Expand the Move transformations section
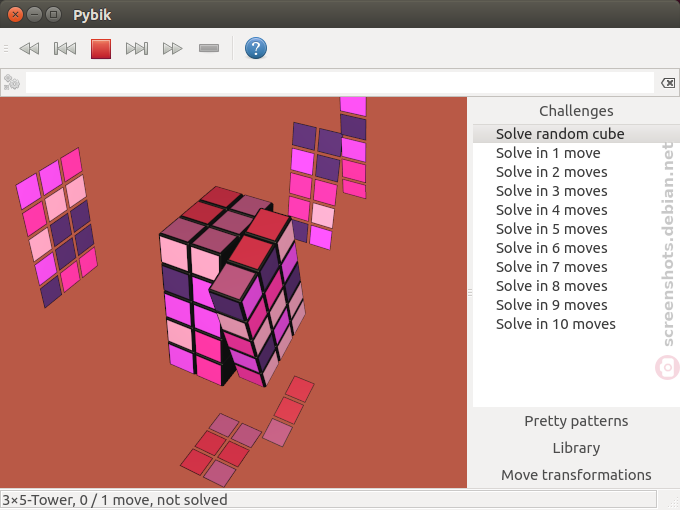The width and height of the screenshot is (680, 510). (576, 475)
